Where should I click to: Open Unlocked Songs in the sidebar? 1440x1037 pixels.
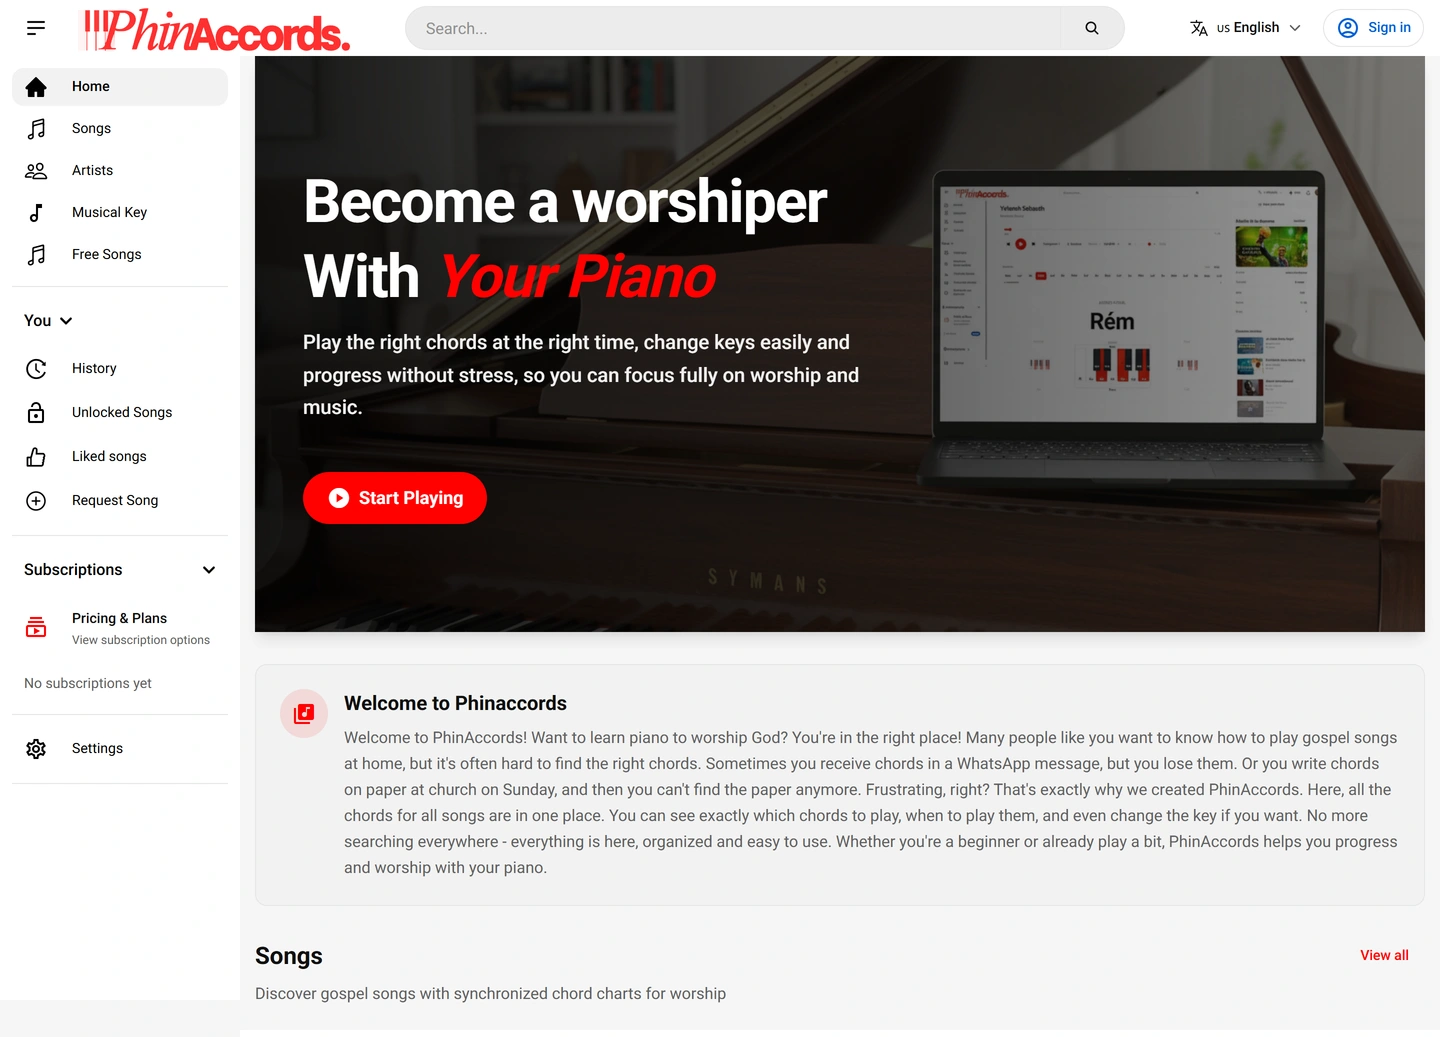point(120,413)
